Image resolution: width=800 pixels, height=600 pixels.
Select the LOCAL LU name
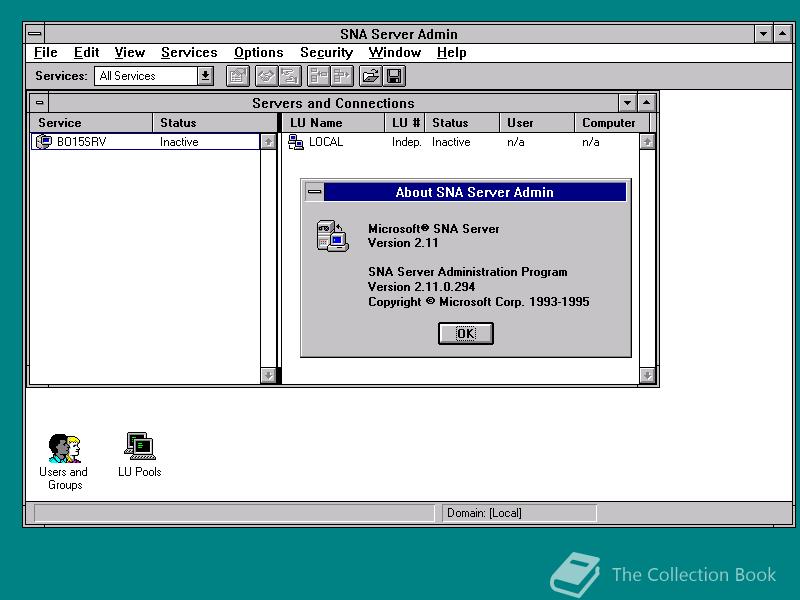326,142
